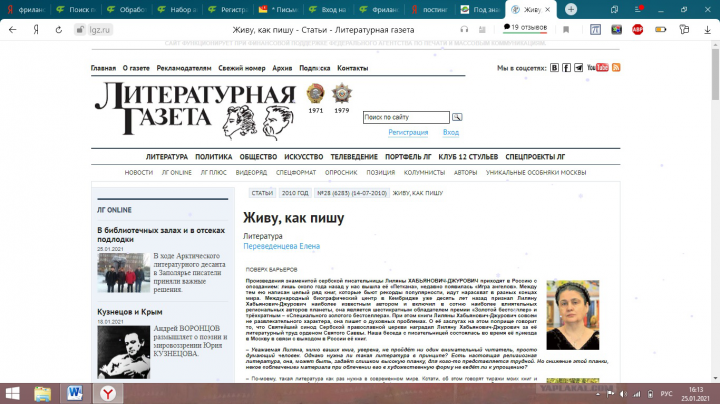The image size is (720, 404).
Task: Click the writer's portrait photo in article
Action: tap(573, 315)
